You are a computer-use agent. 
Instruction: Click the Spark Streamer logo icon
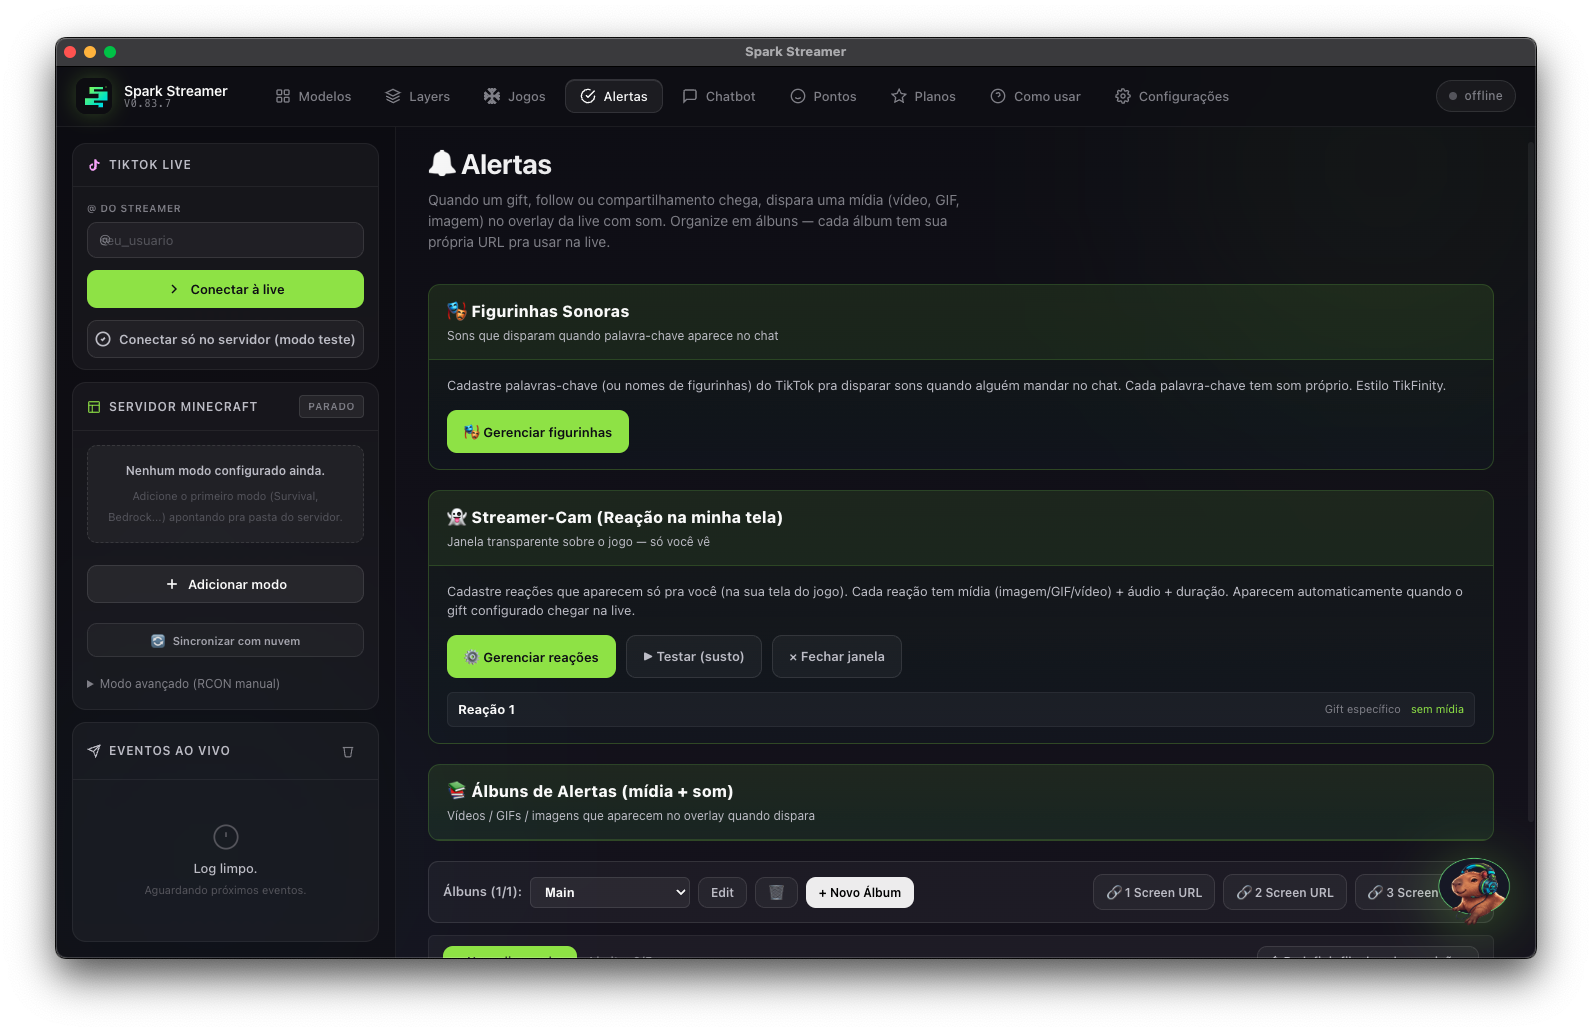coord(96,96)
